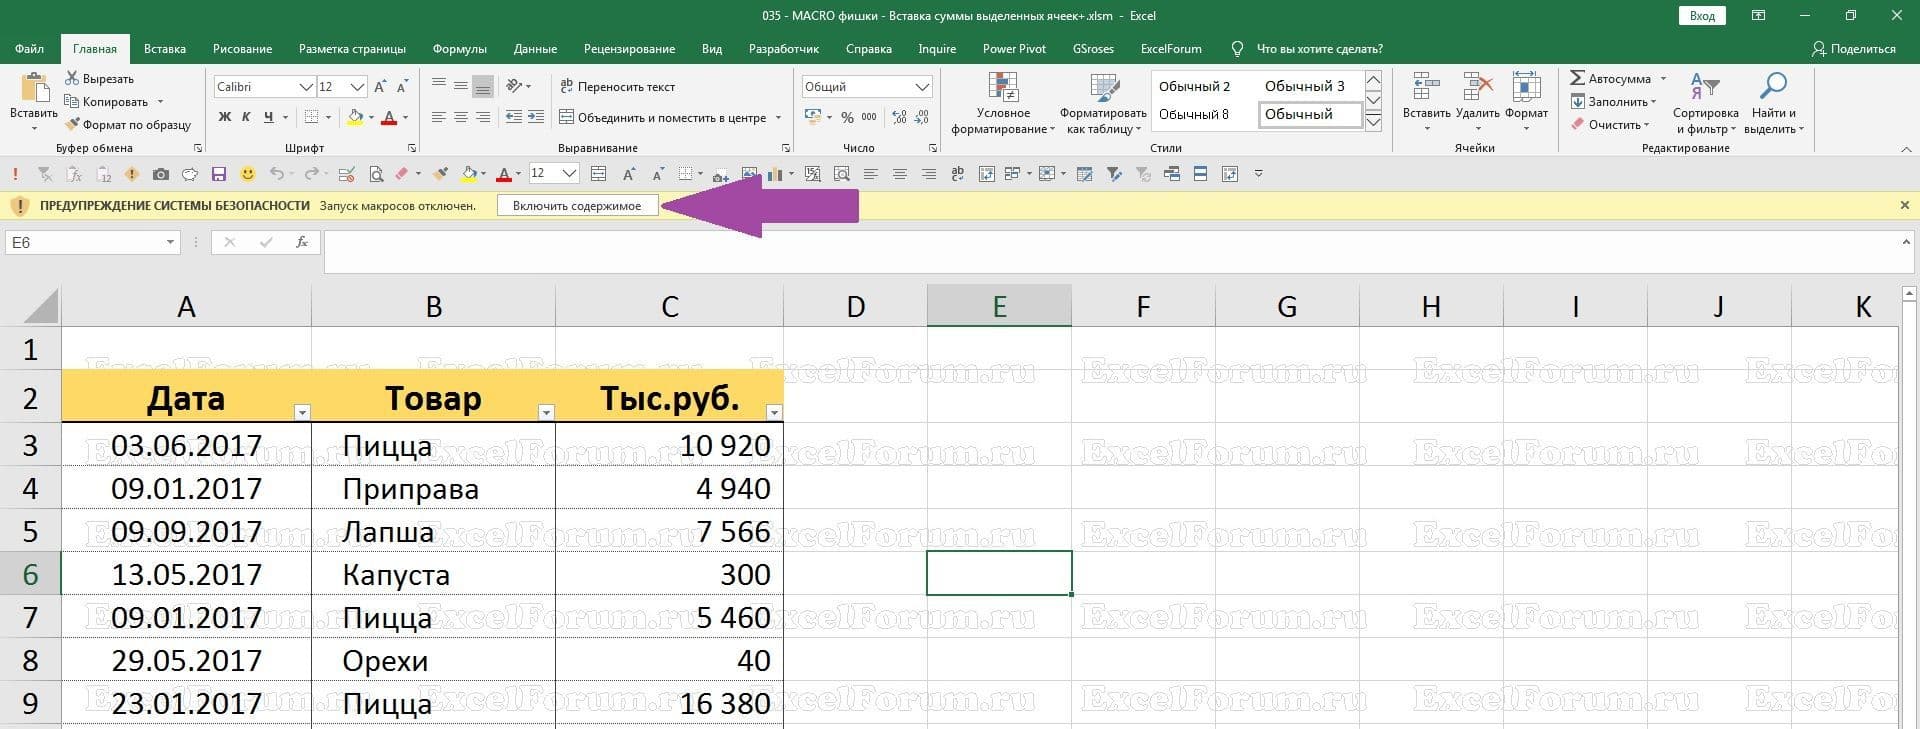Decrease decimal places button
The image size is (1920, 729).
[x=923, y=117]
